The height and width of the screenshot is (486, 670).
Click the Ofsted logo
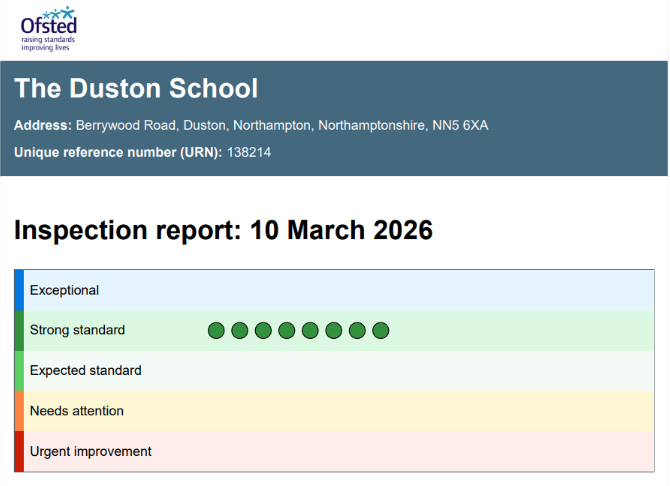click(x=49, y=29)
